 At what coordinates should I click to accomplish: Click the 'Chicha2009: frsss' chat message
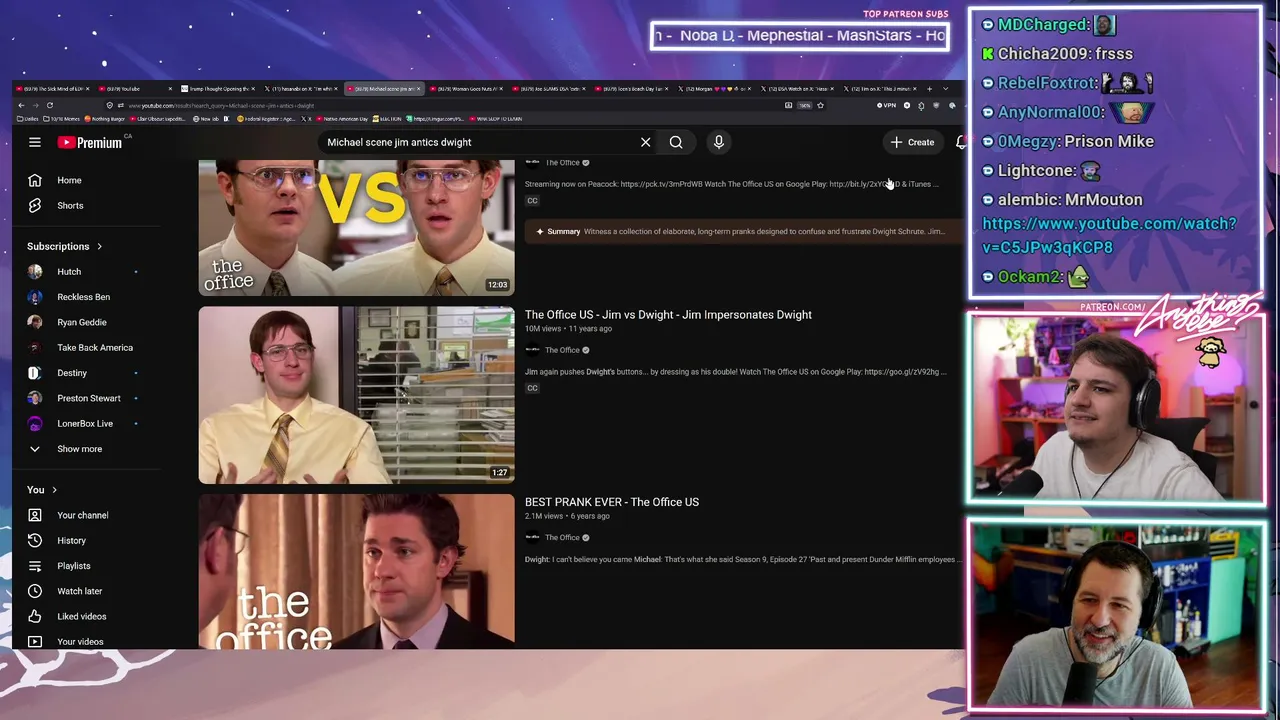tap(1057, 53)
